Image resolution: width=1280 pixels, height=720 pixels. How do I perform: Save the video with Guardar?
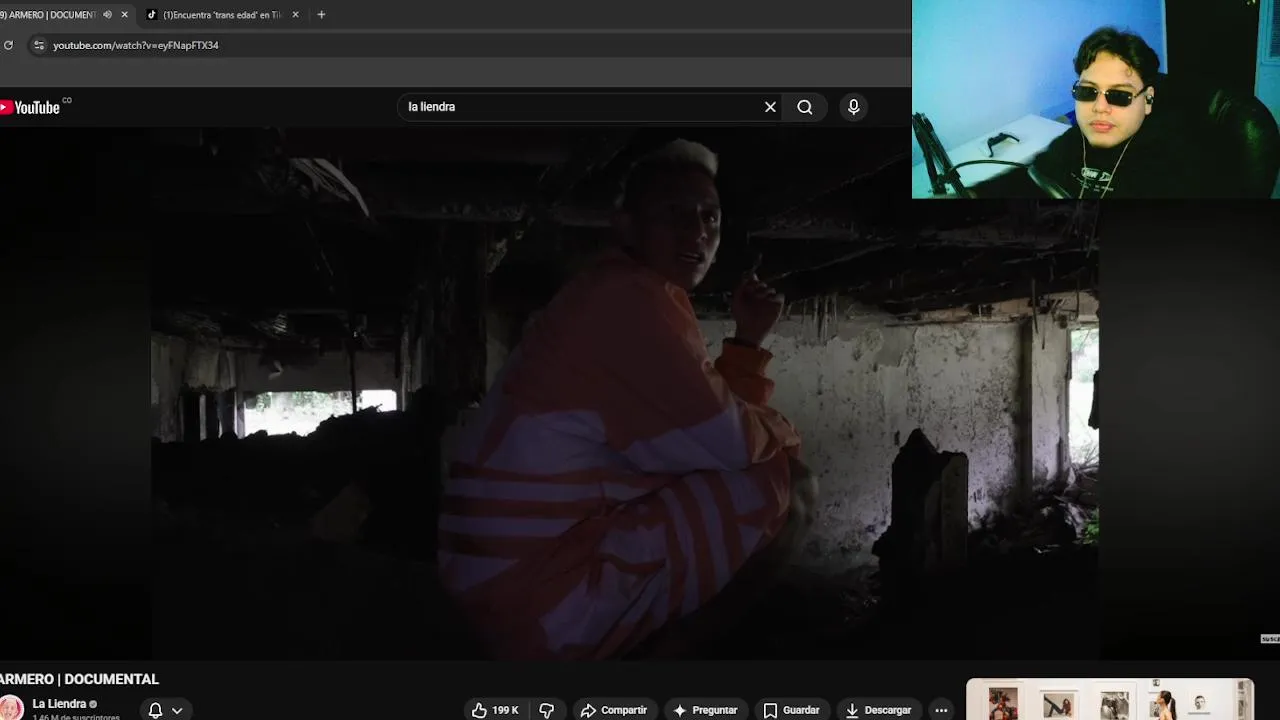[x=792, y=710]
